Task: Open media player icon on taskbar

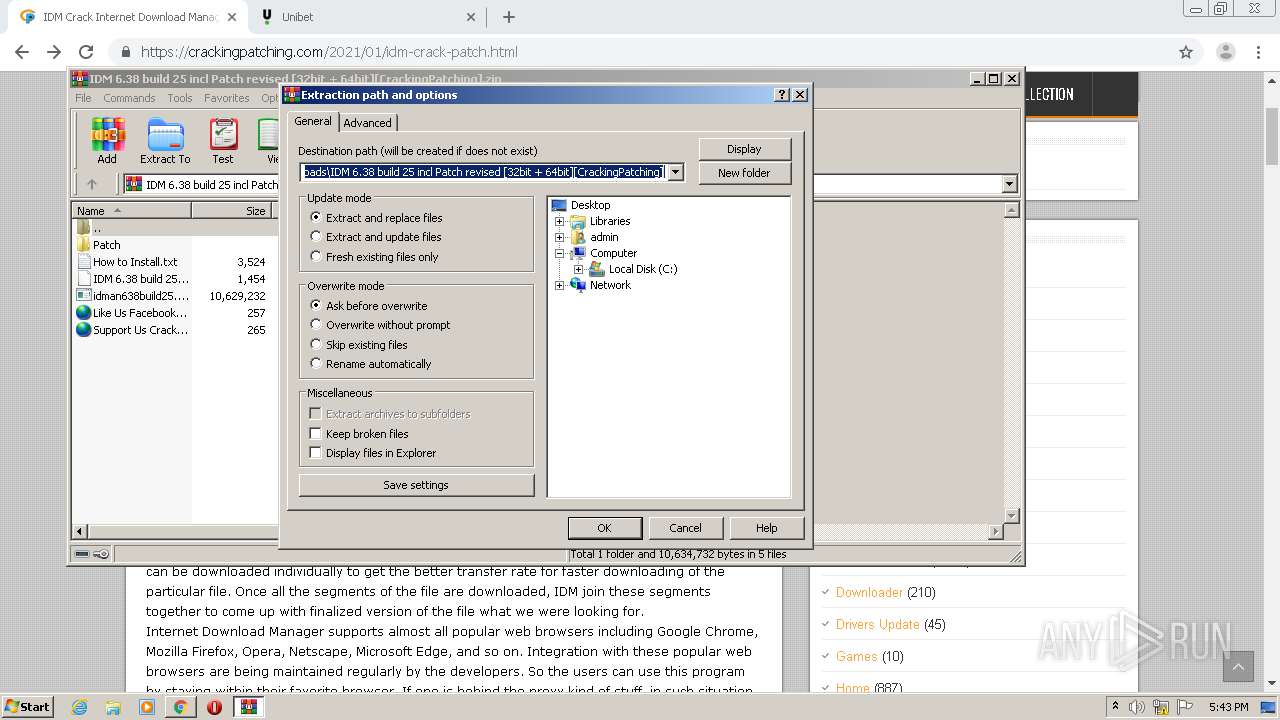Action: coord(147,707)
